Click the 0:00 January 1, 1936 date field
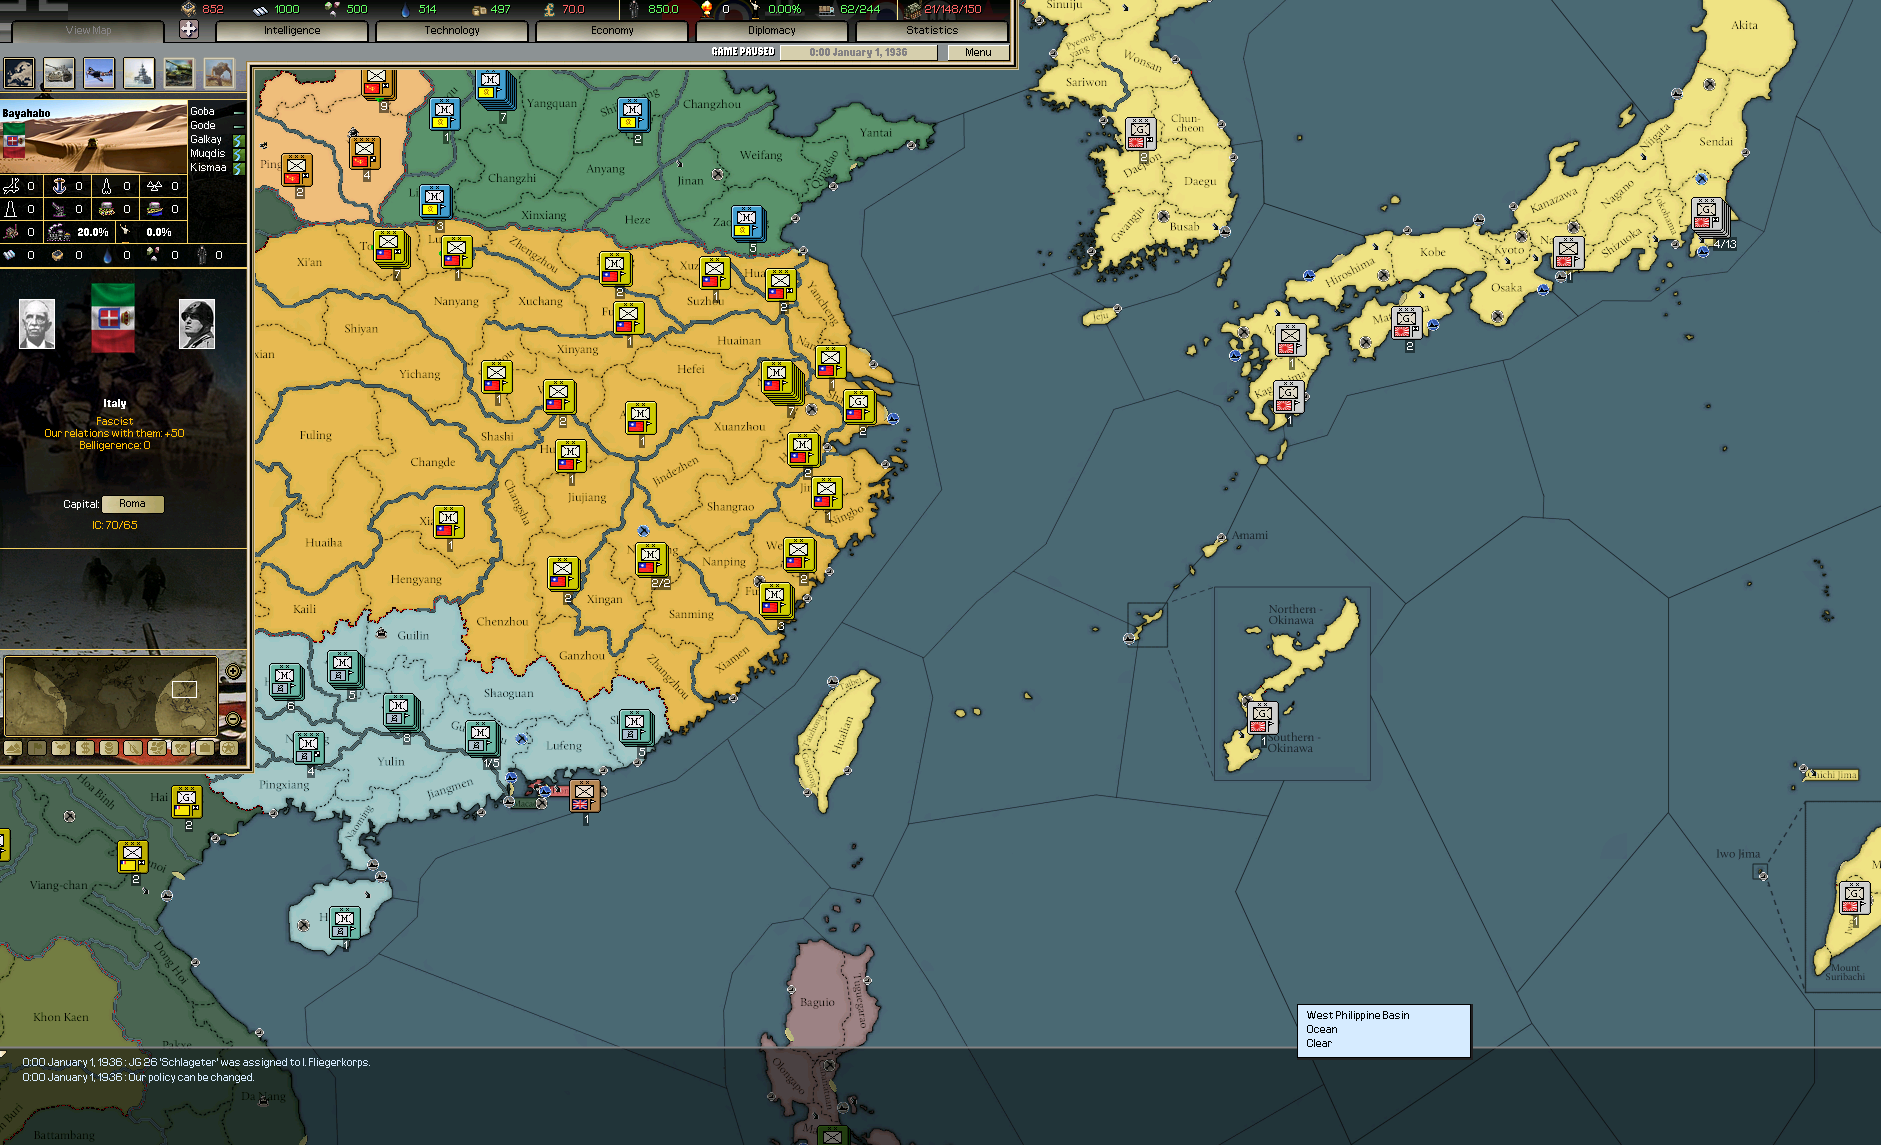The image size is (1881, 1145). click(x=858, y=52)
